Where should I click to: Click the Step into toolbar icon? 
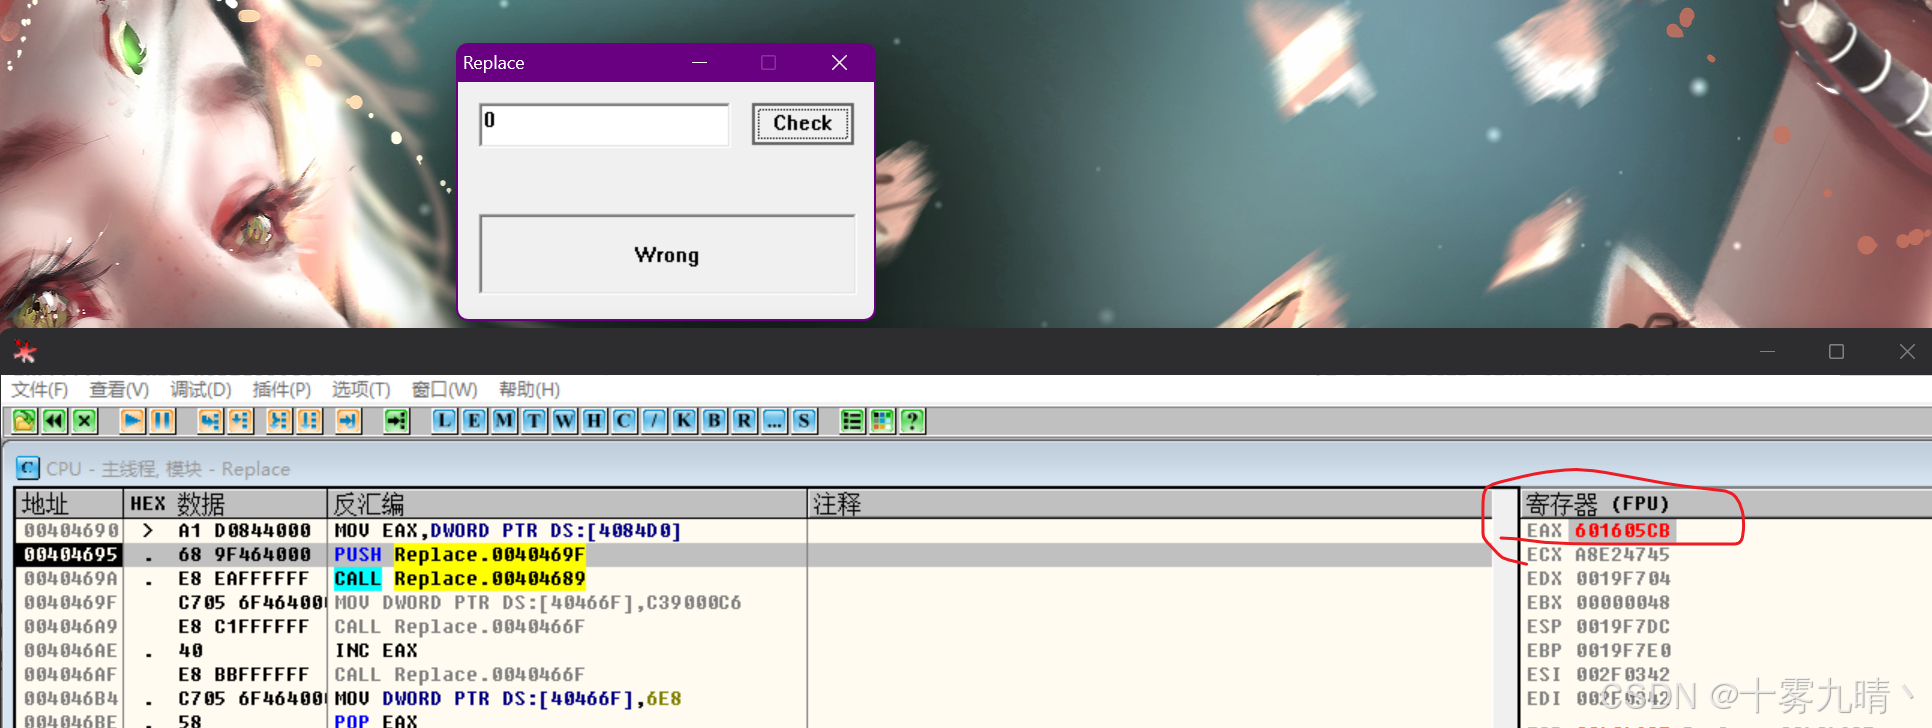coord(210,421)
